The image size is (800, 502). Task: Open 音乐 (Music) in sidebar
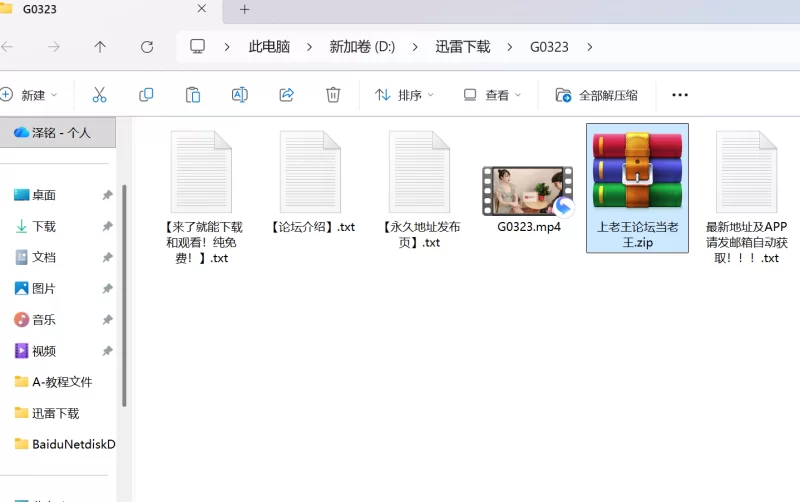[44, 319]
